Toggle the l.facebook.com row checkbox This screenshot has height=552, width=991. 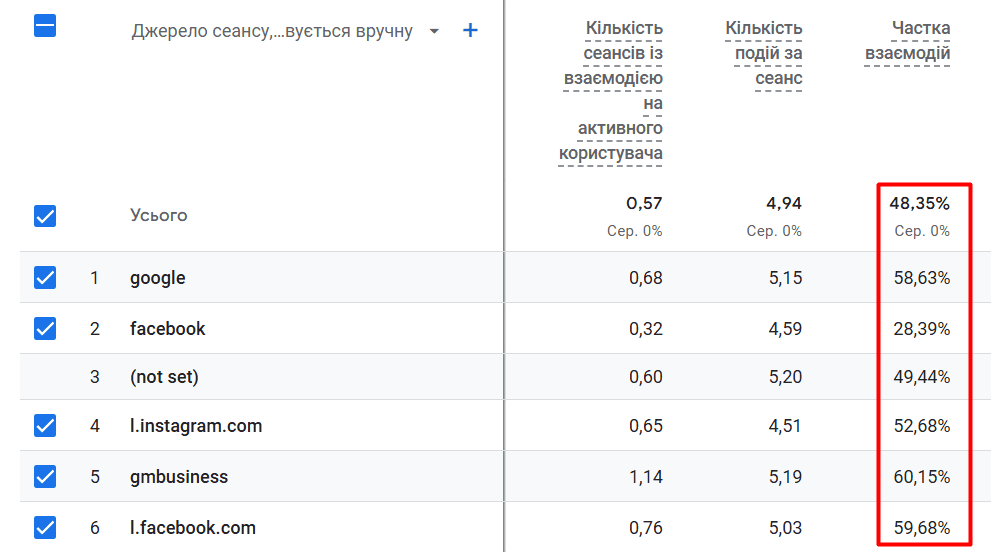pos(45,527)
